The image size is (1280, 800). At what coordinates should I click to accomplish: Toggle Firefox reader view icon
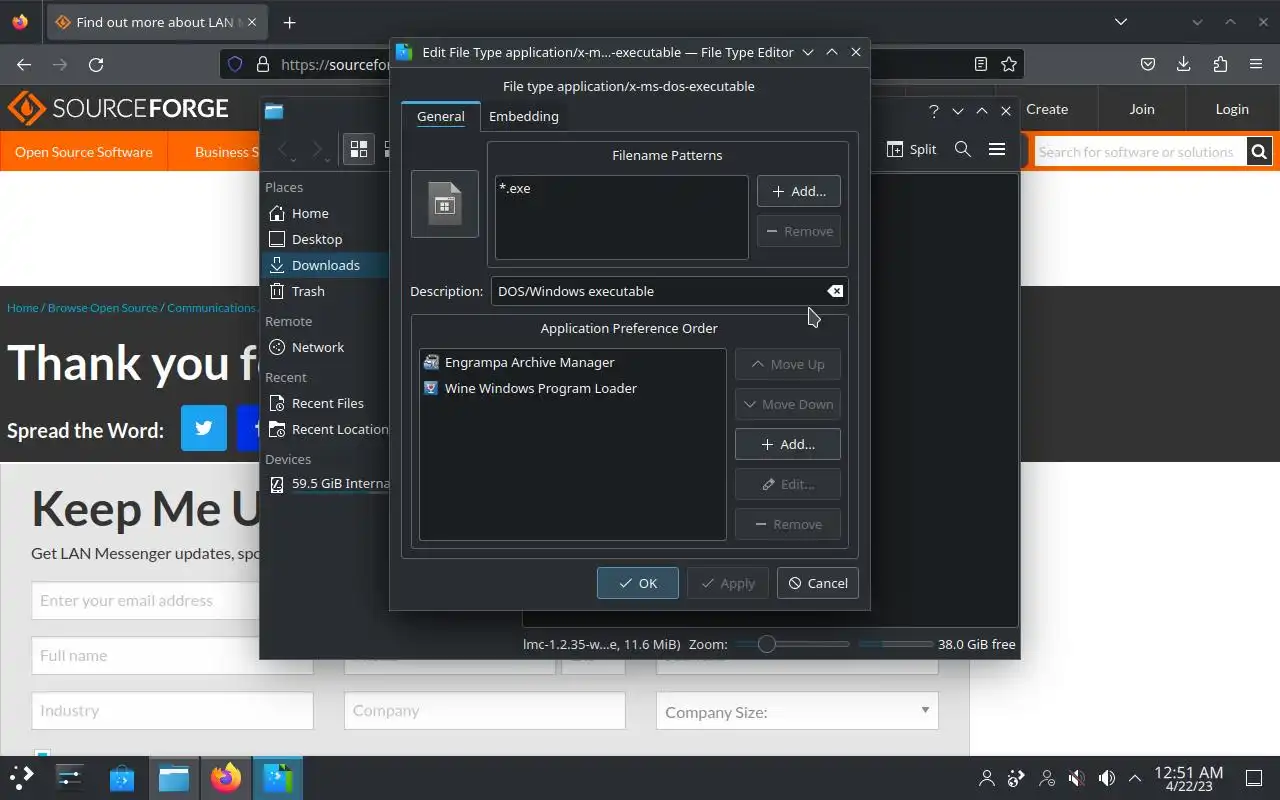981,64
